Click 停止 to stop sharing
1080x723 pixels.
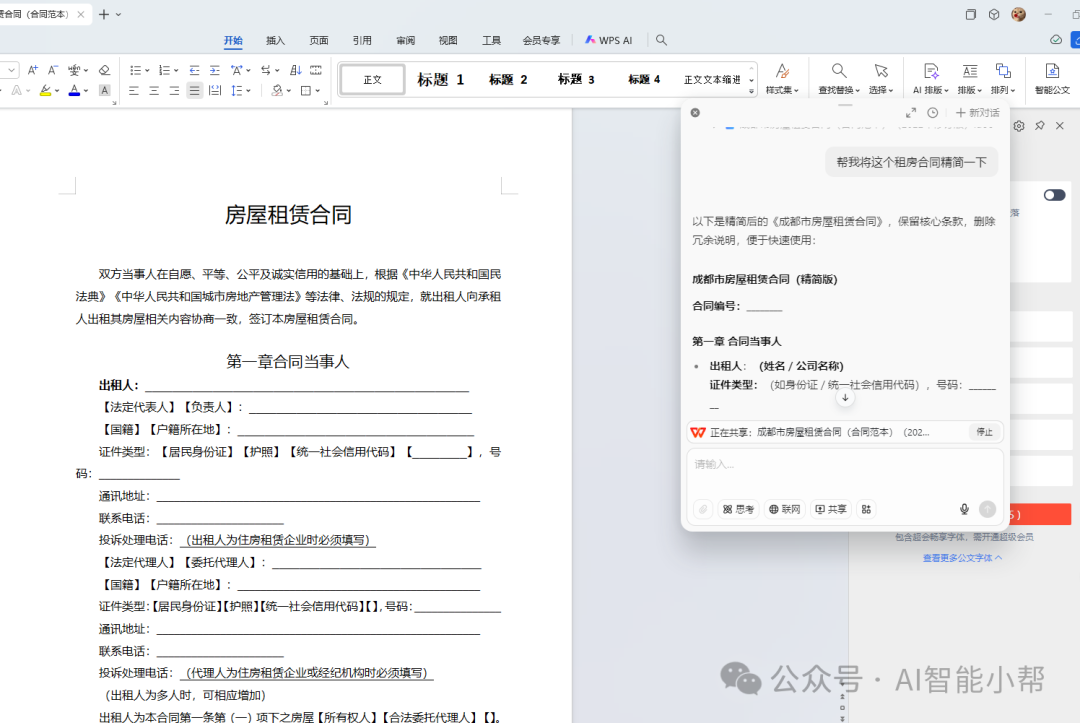coord(984,432)
